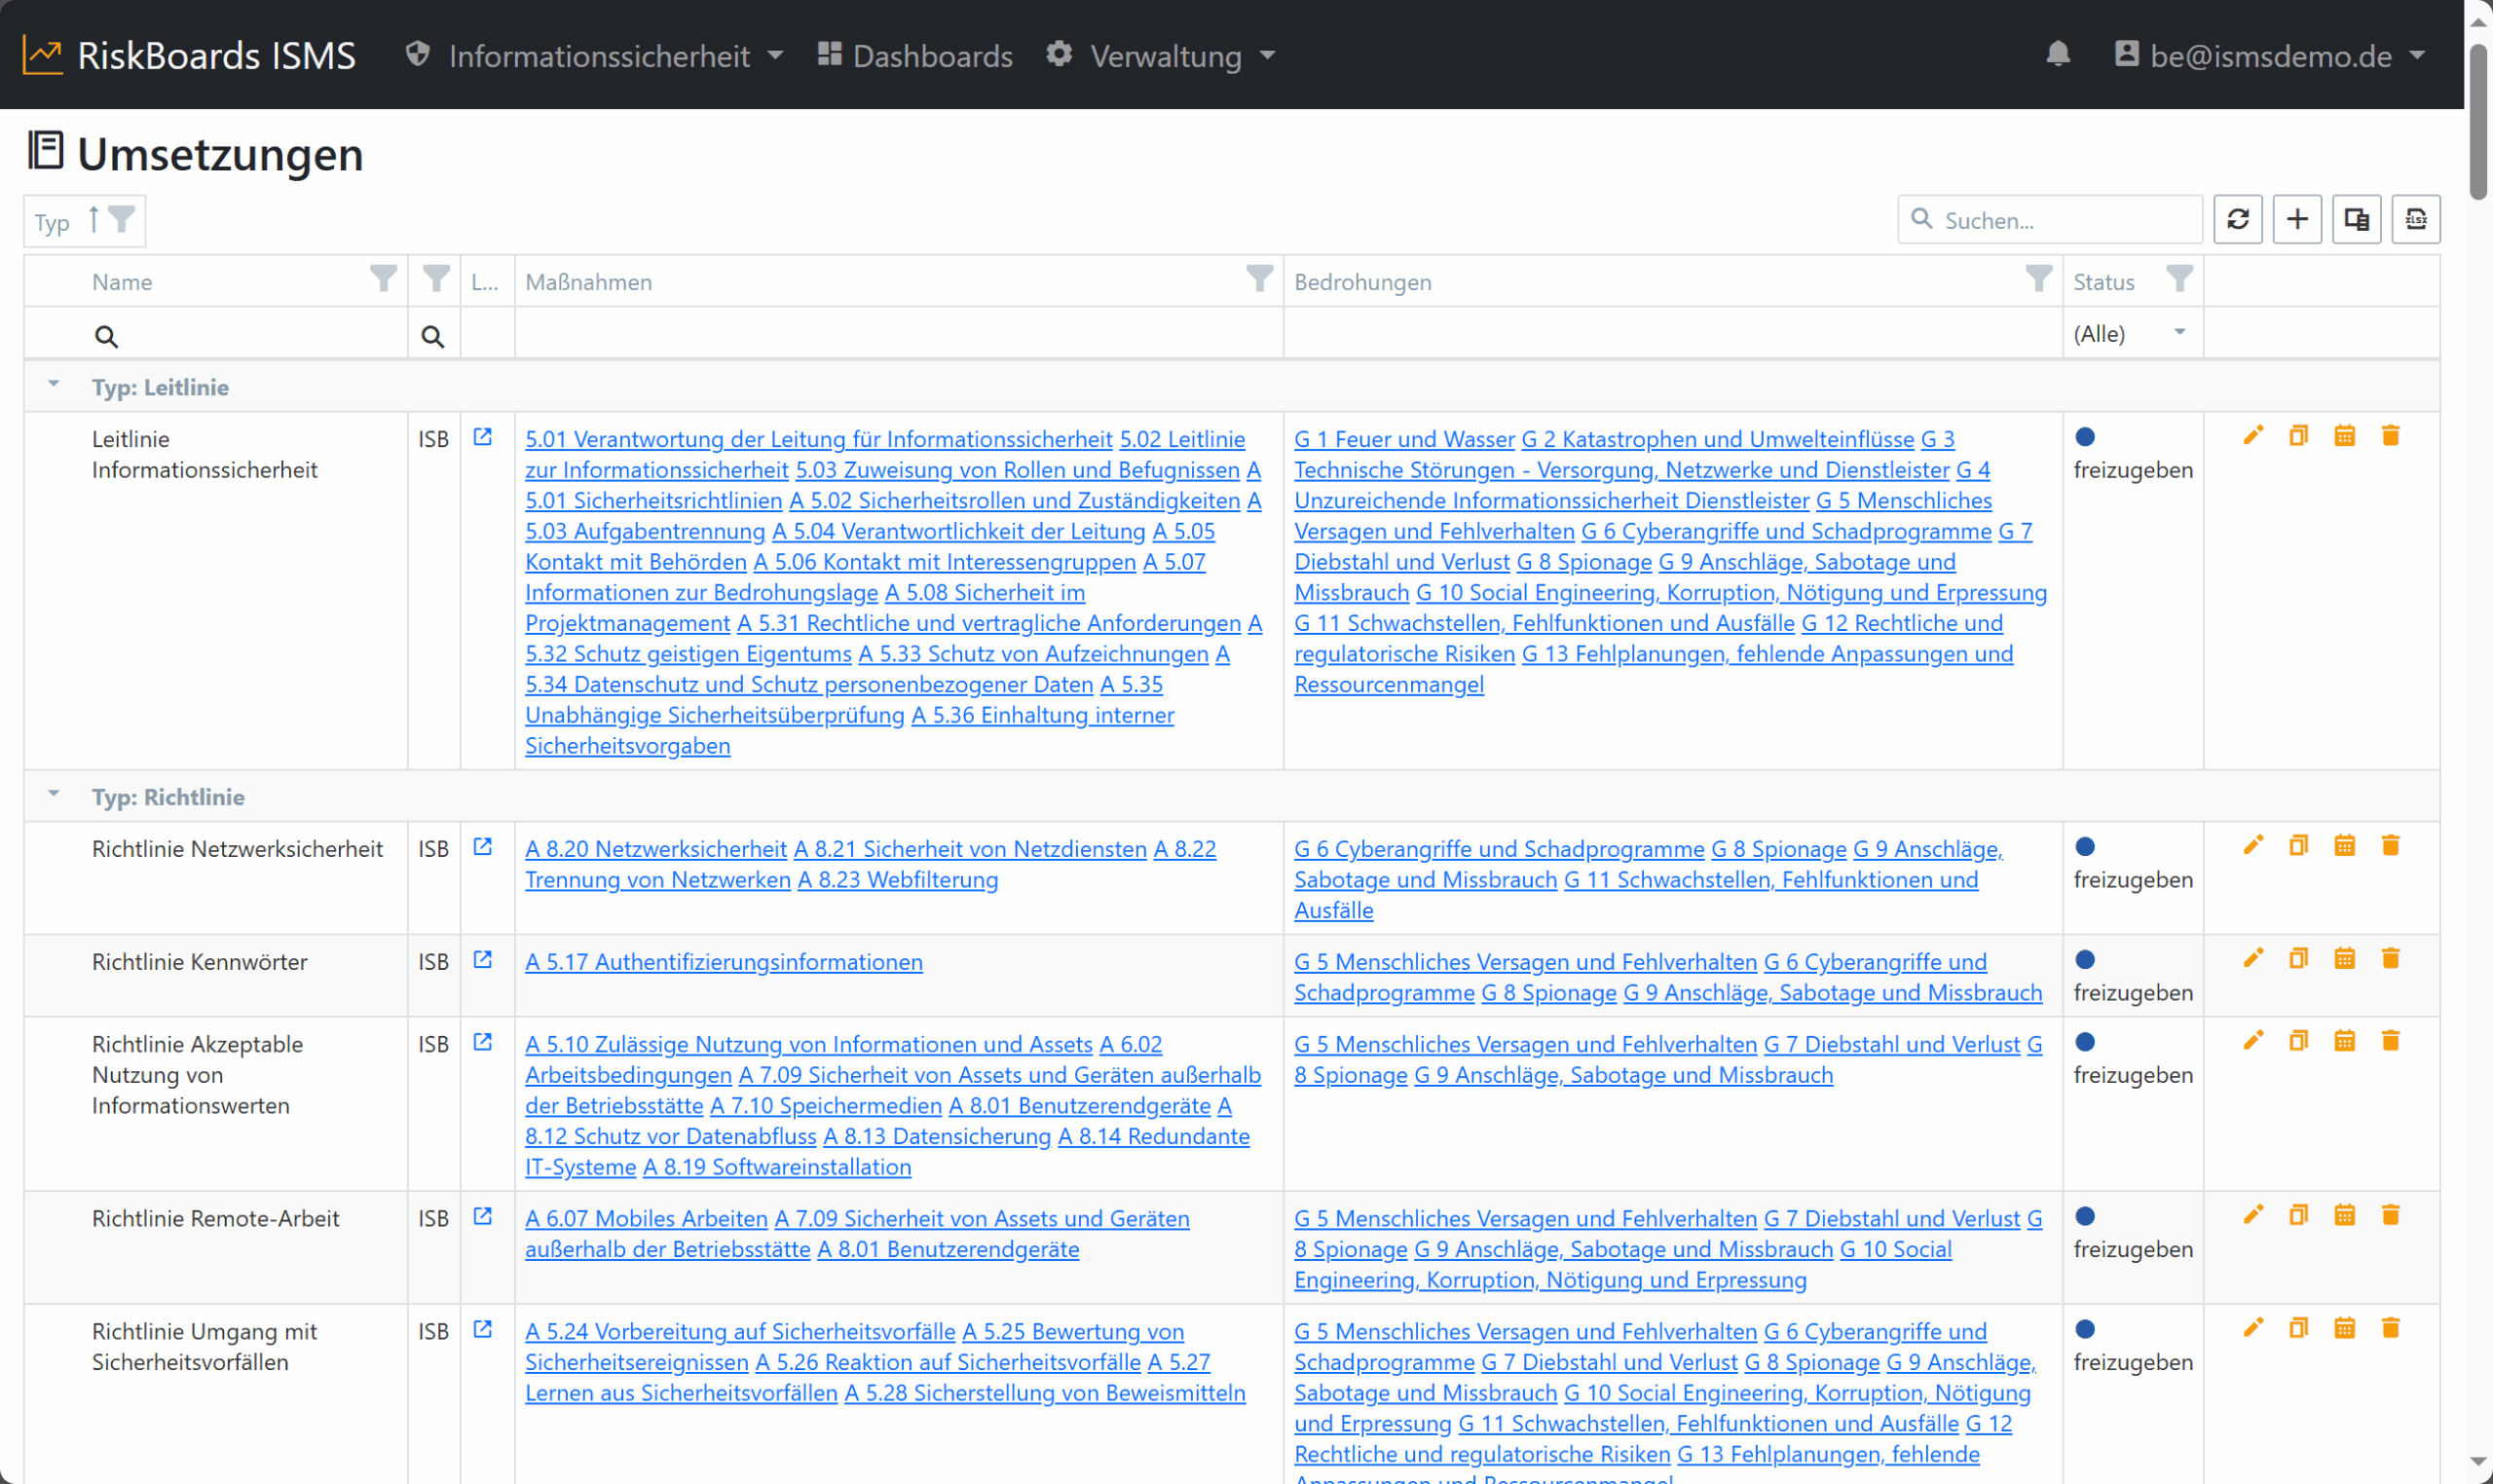This screenshot has height=1484, width=2493.
Task: Toggle the Bedrohungen column filter icon
Action: coord(2038,279)
